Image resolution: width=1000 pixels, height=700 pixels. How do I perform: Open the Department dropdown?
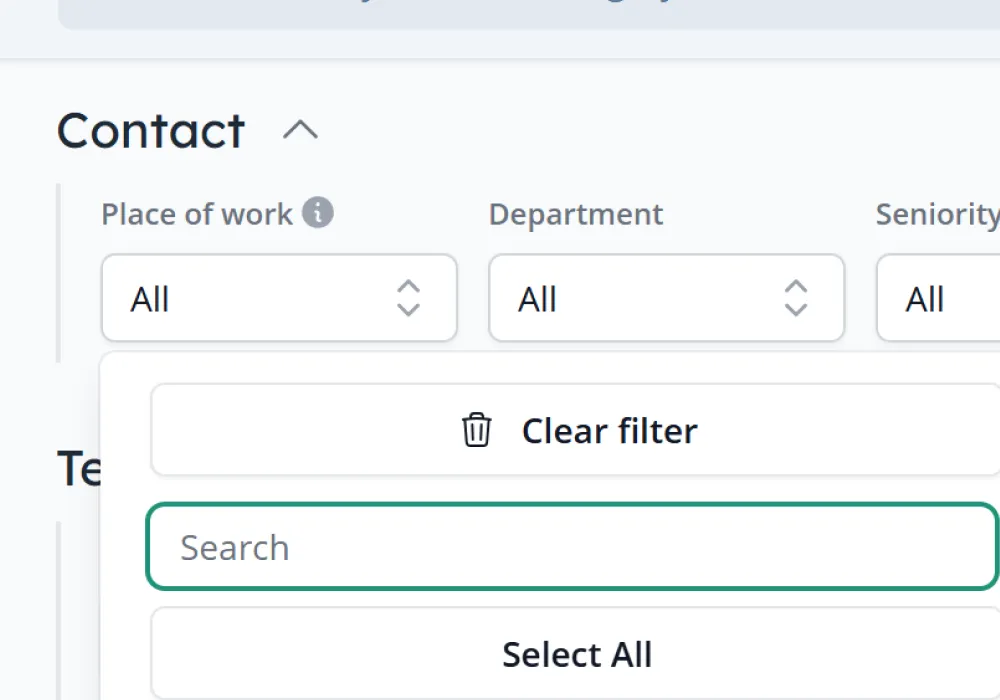point(666,298)
